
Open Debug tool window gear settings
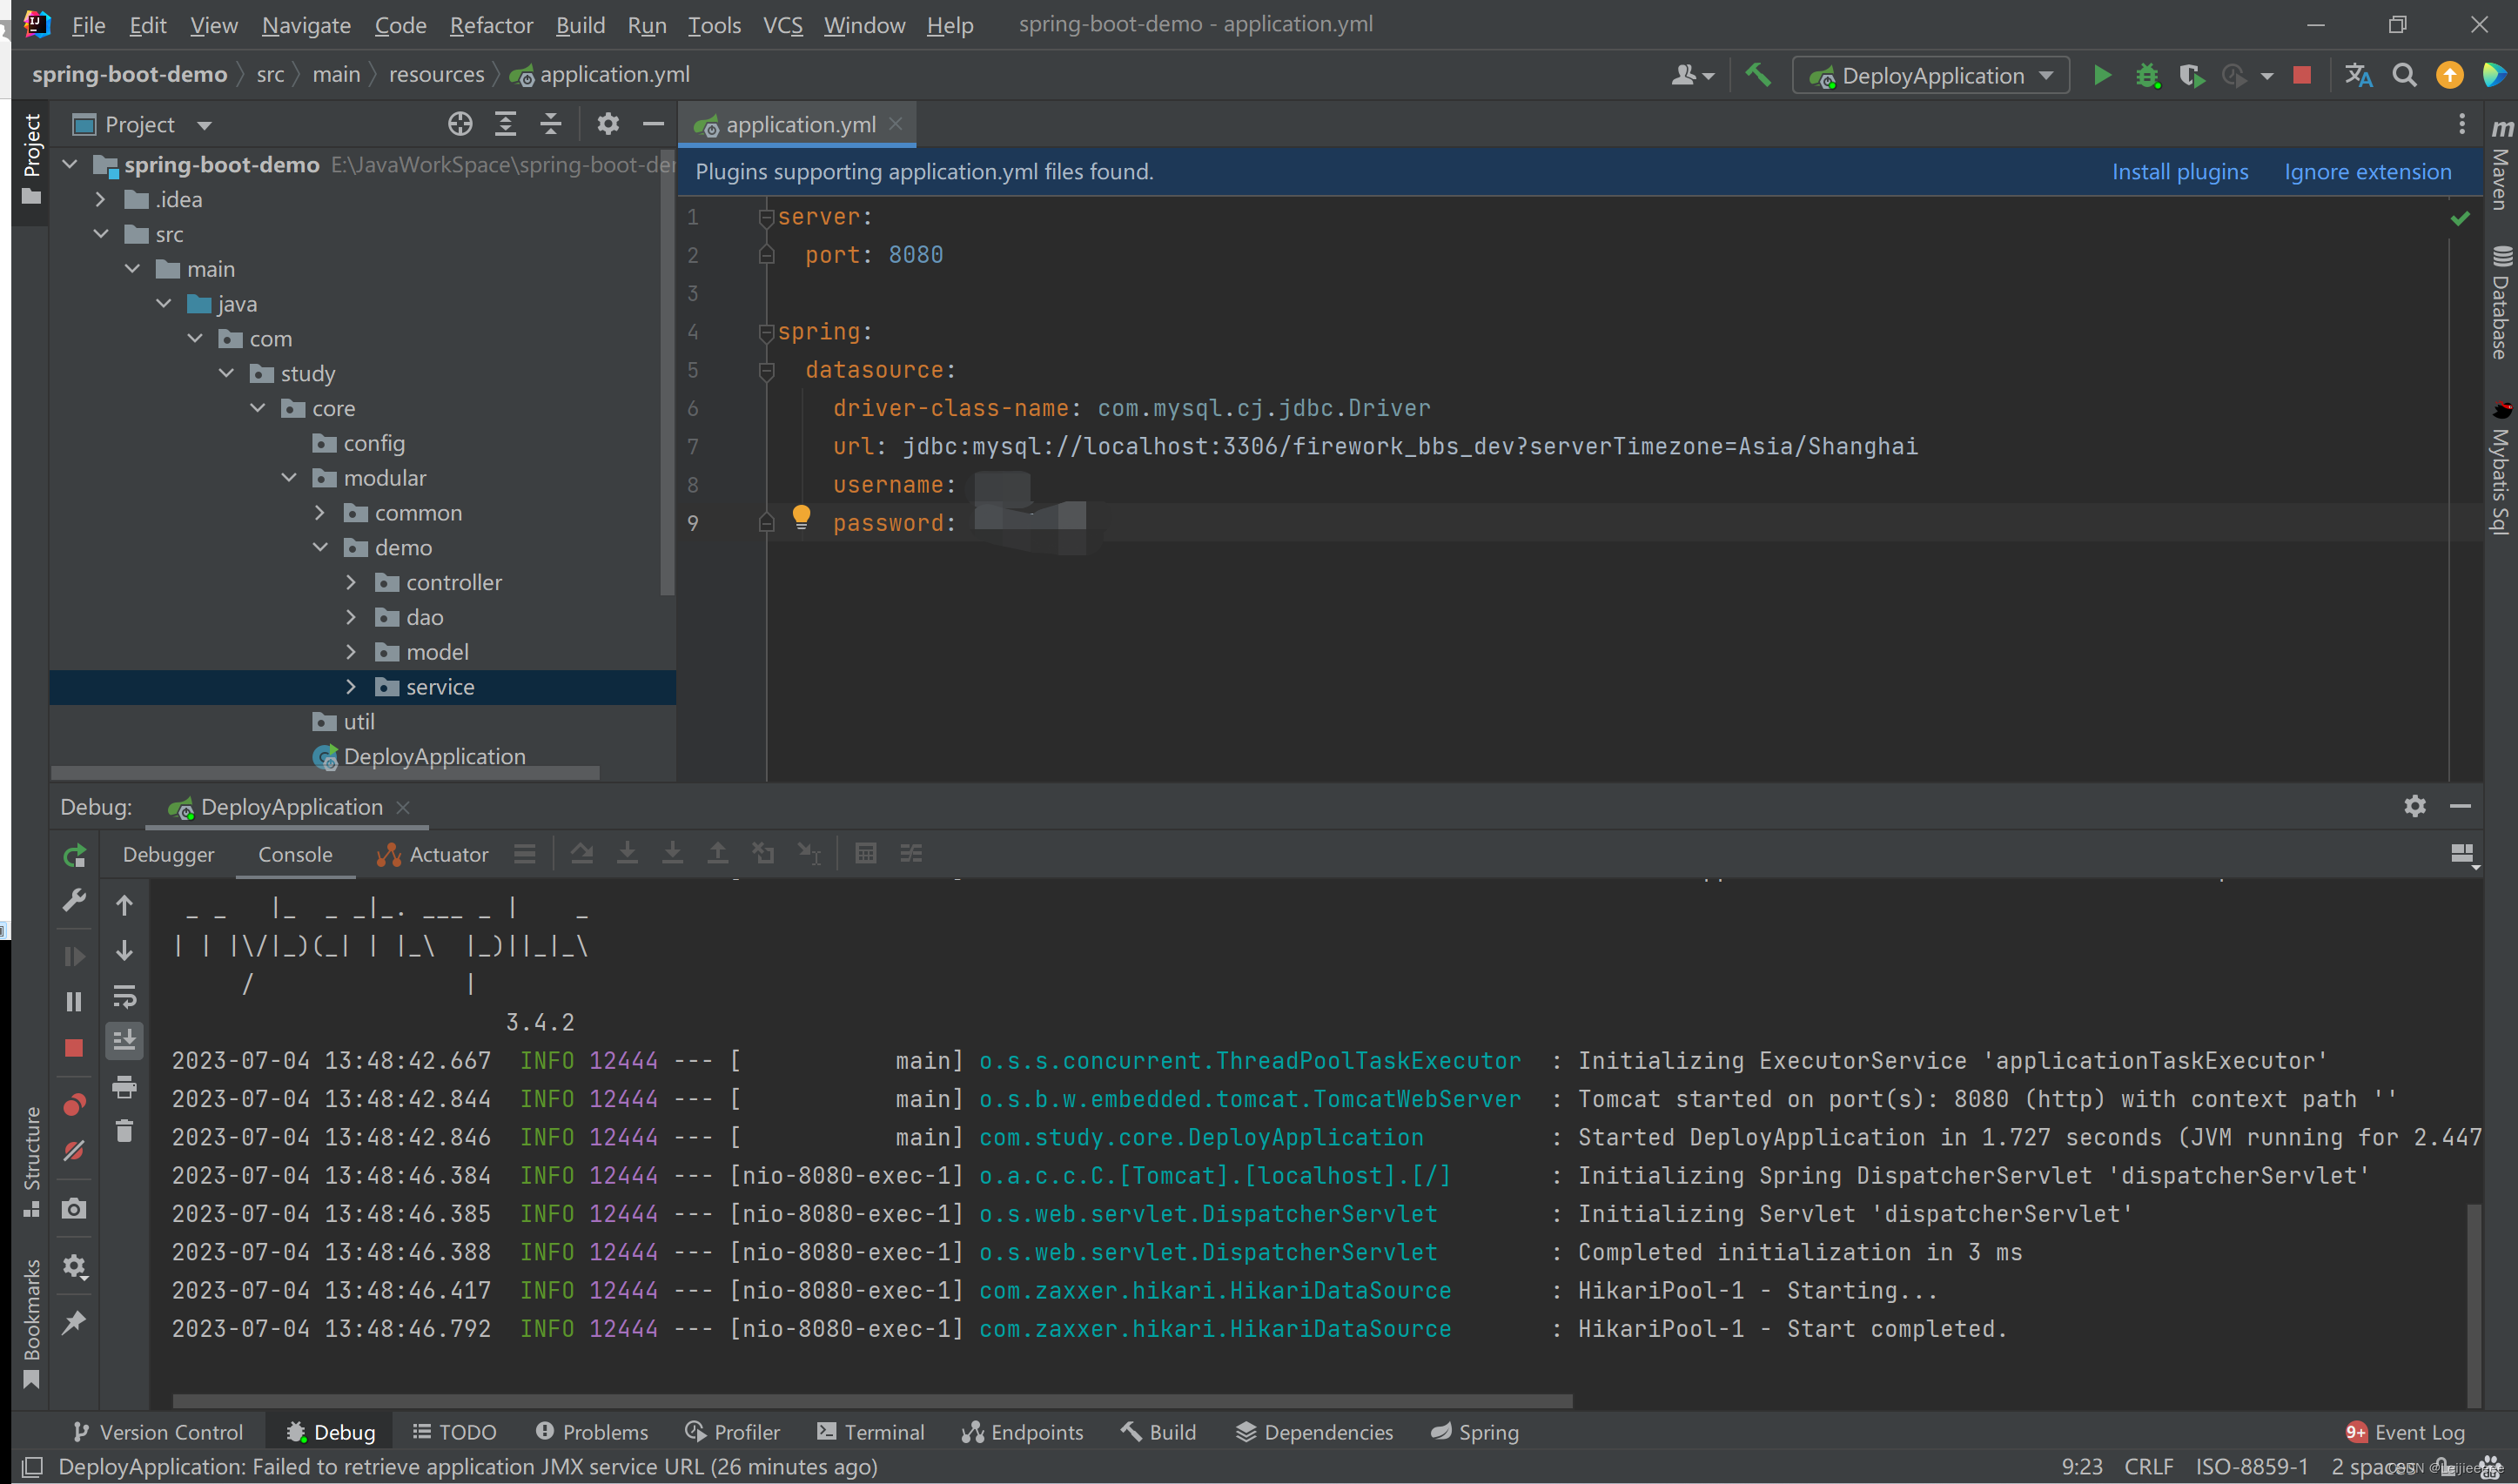click(2415, 806)
